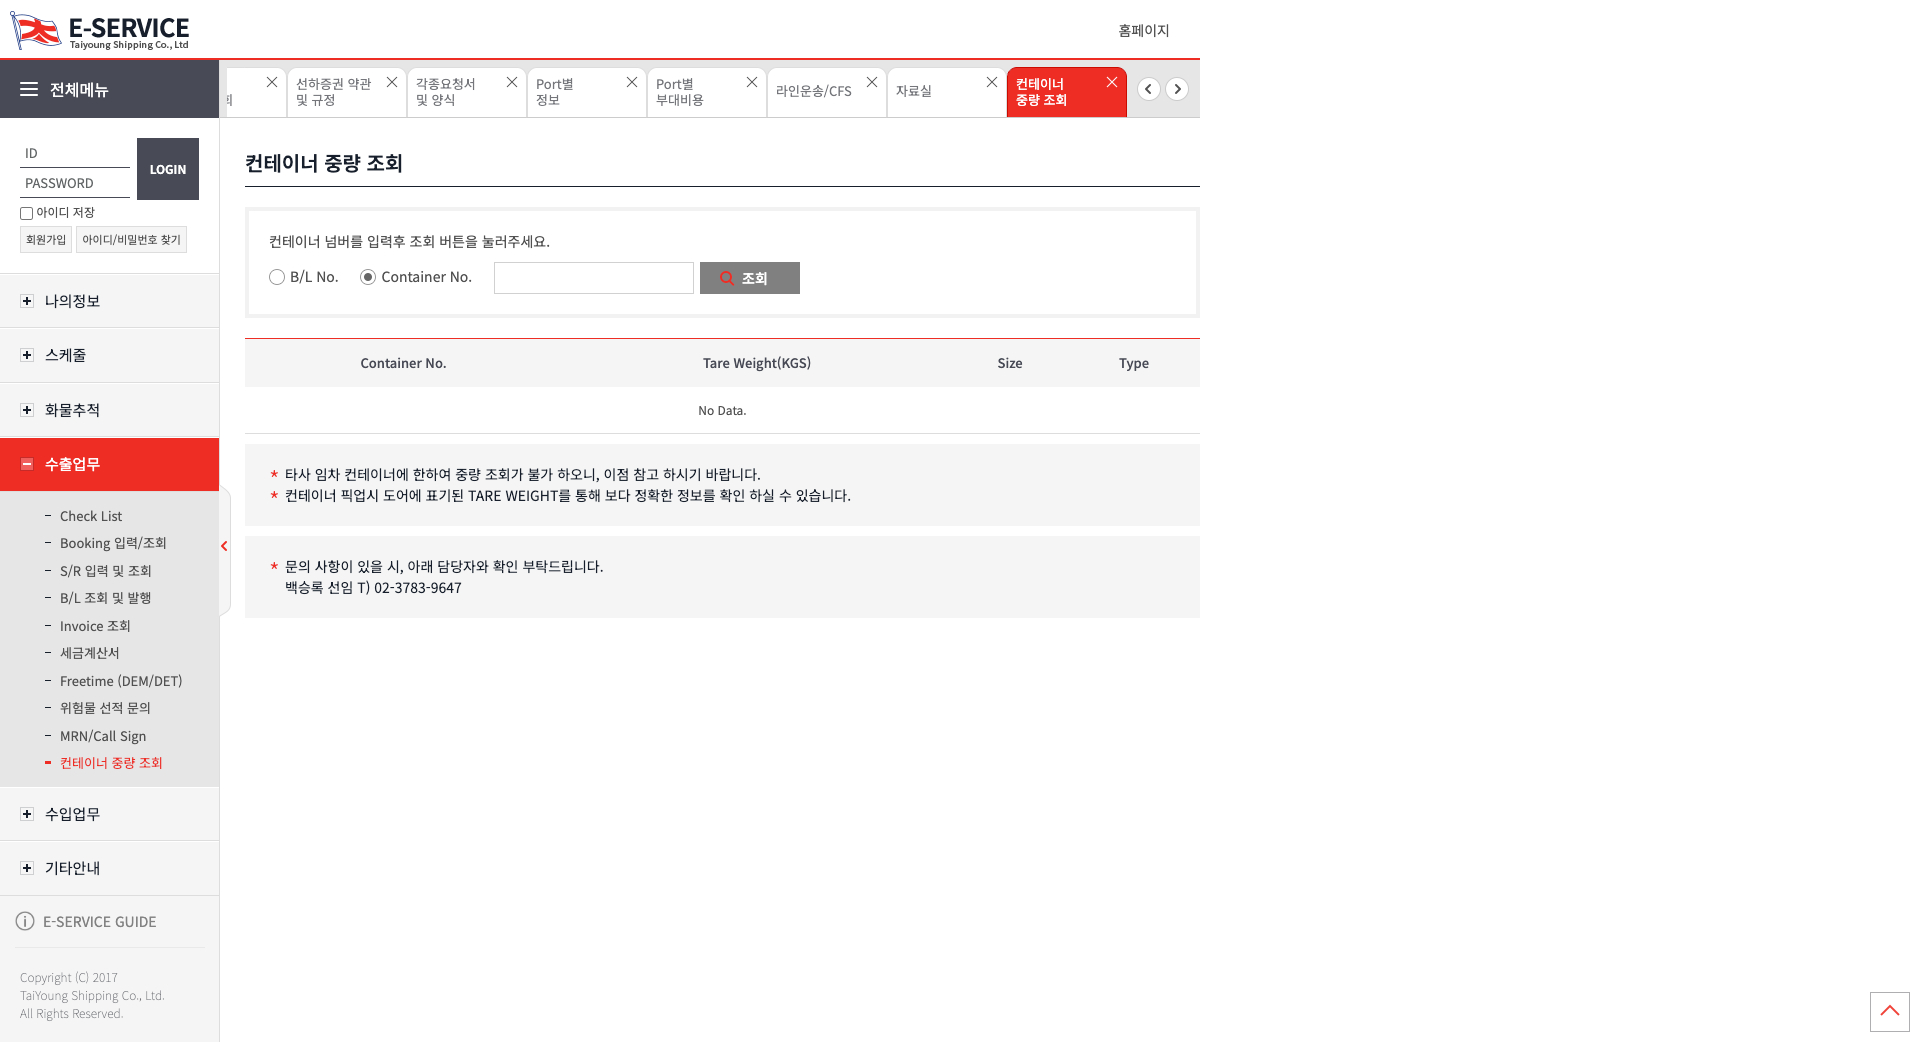Close the 선하증권 약관 및 규정 tab
The height and width of the screenshot is (1042, 1920).
tap(392, 82)
